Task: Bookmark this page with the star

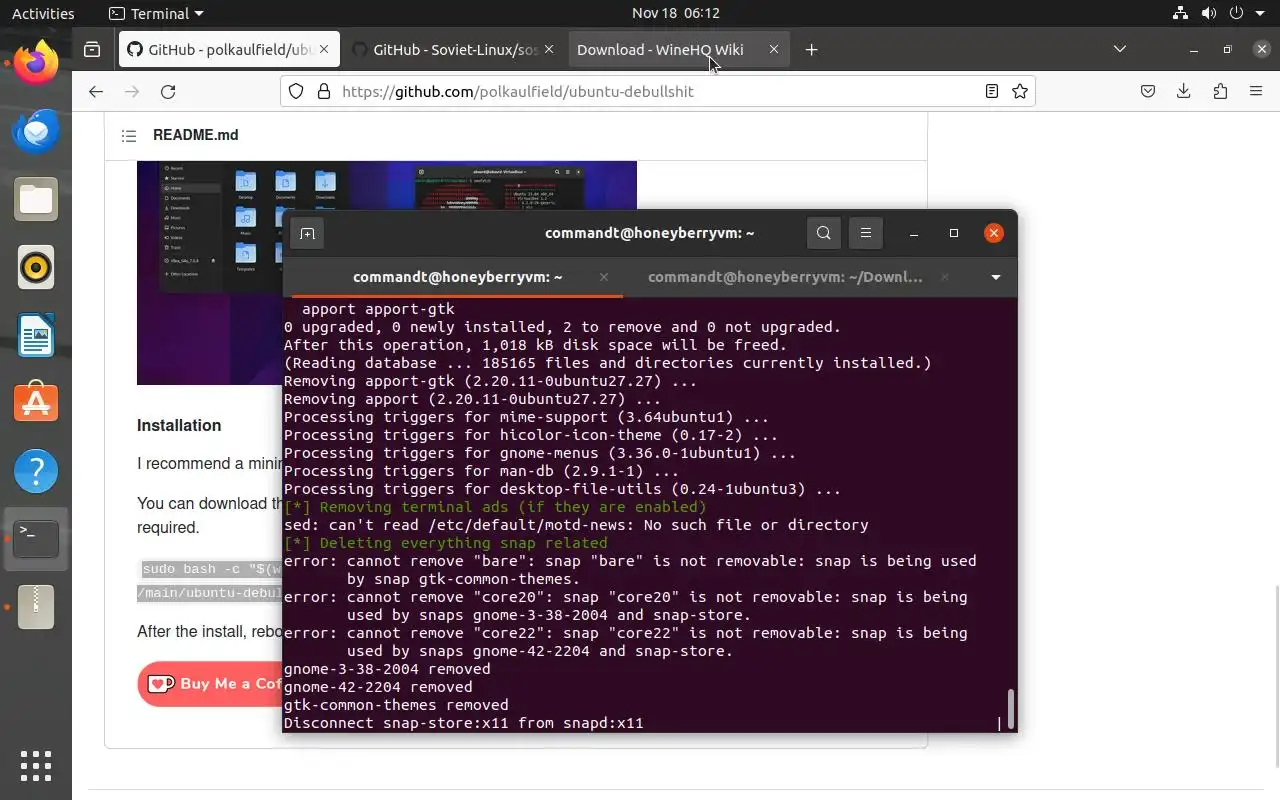Action: 1020,91
